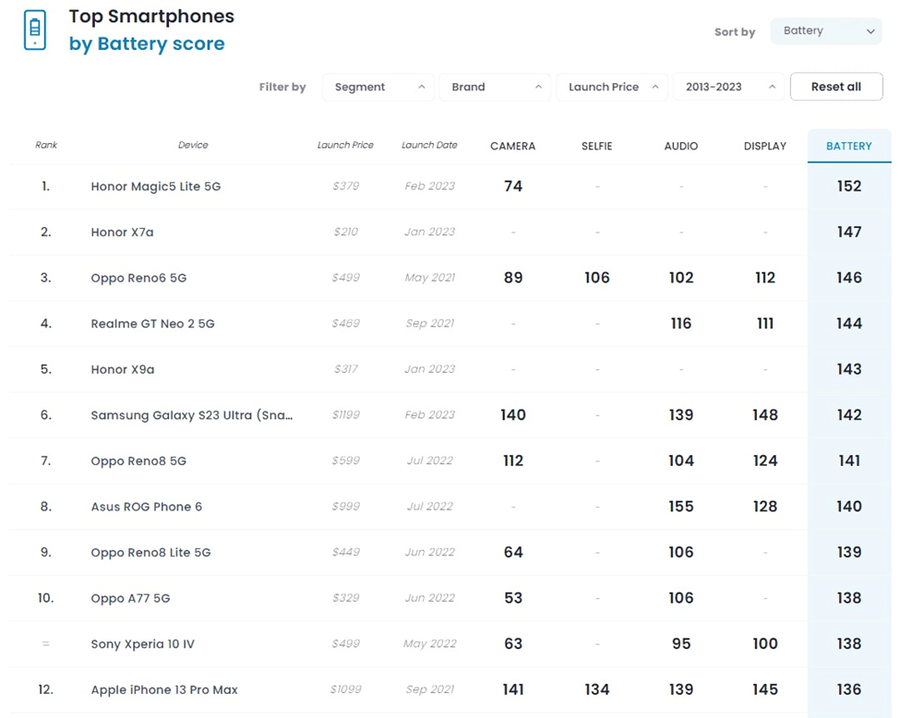Expand the Brand filter dropdown
Viewport: 900px width, 718px height.
tap(495, 87)
